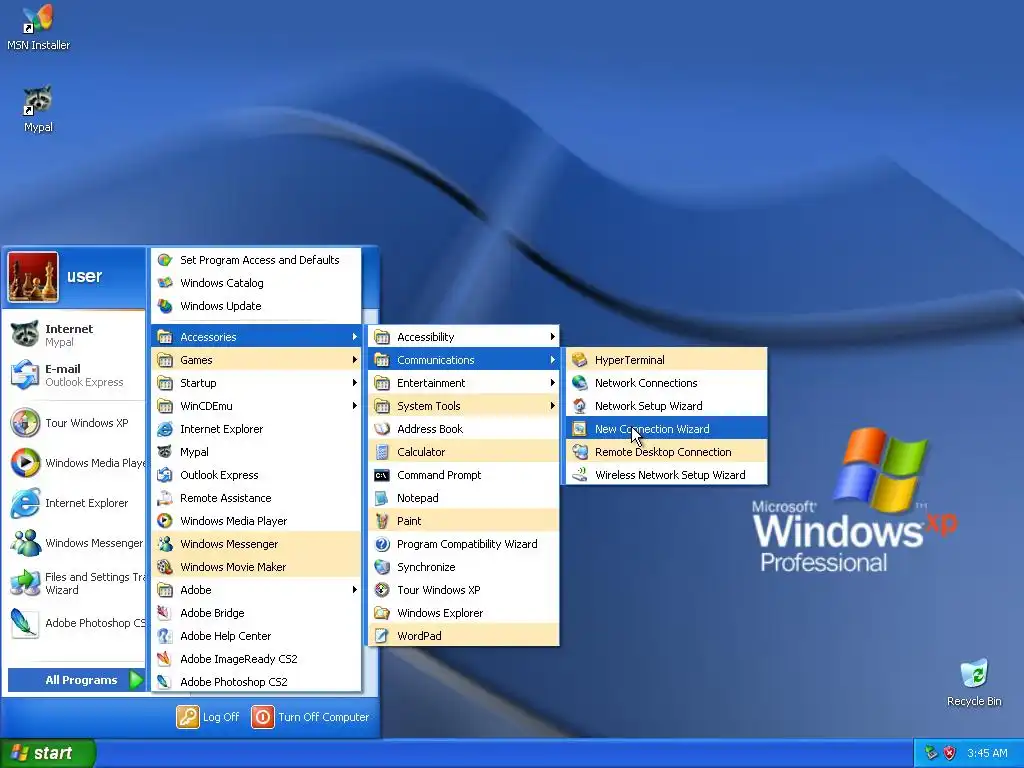Expand the Games submenu
The width and height of the screenshot is (1024, 768).
coord(256,360)
